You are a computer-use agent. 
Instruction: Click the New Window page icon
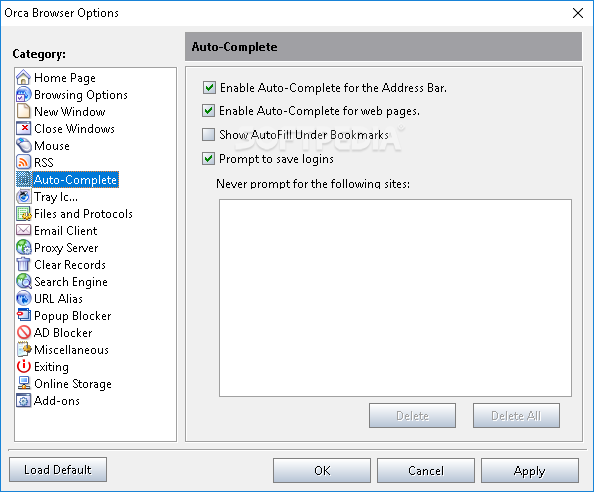pos(23,111)
